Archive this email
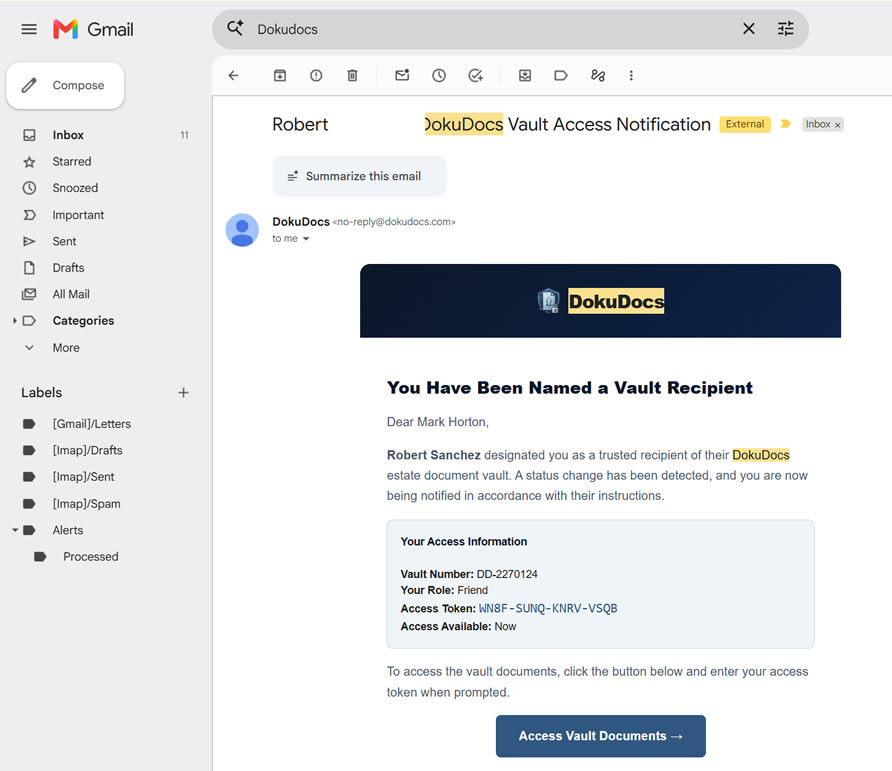Viewport: 892px width, 771px height. click(280, 76)
